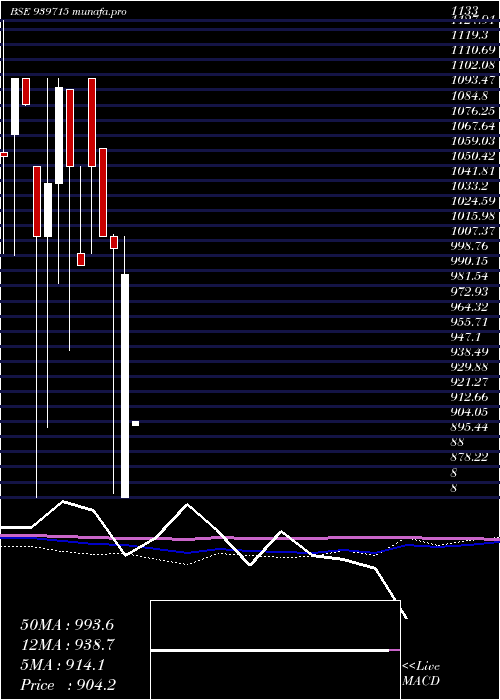
Task: Select the 912.66 price level
Action: pyautogui.click(x=469, y=397)
